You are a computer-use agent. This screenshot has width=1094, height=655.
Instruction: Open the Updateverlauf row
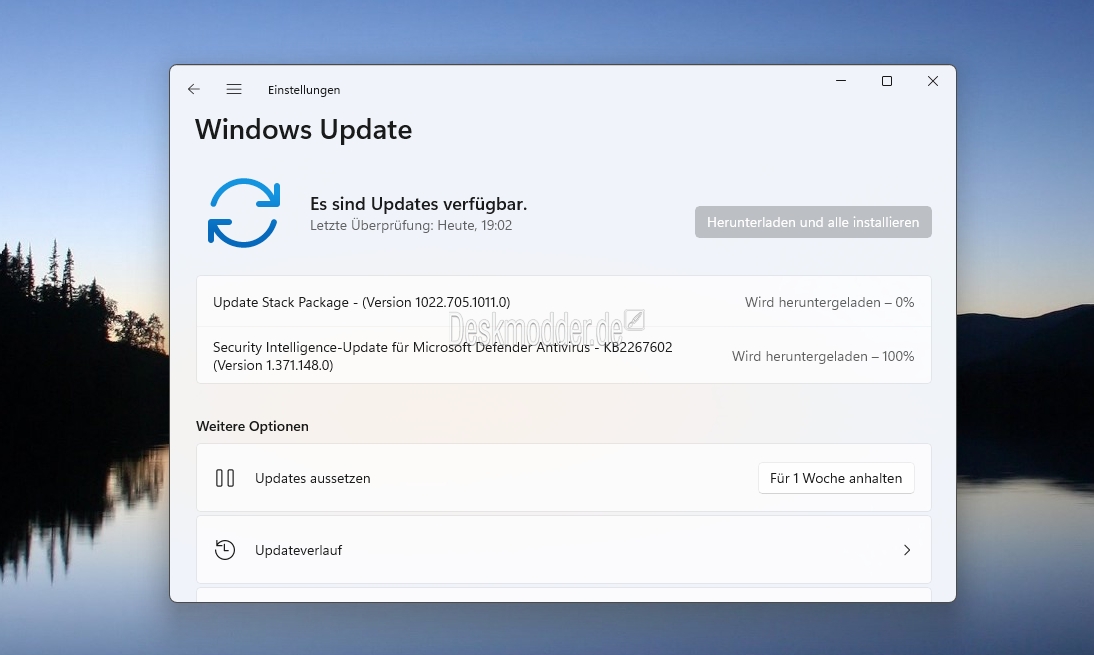point(564,550)
